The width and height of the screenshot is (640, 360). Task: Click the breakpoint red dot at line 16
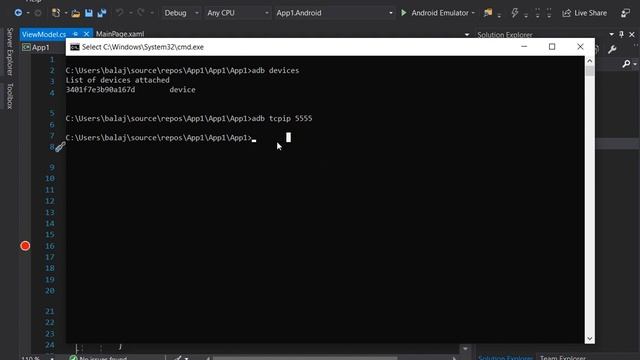(x=25, y=246)
